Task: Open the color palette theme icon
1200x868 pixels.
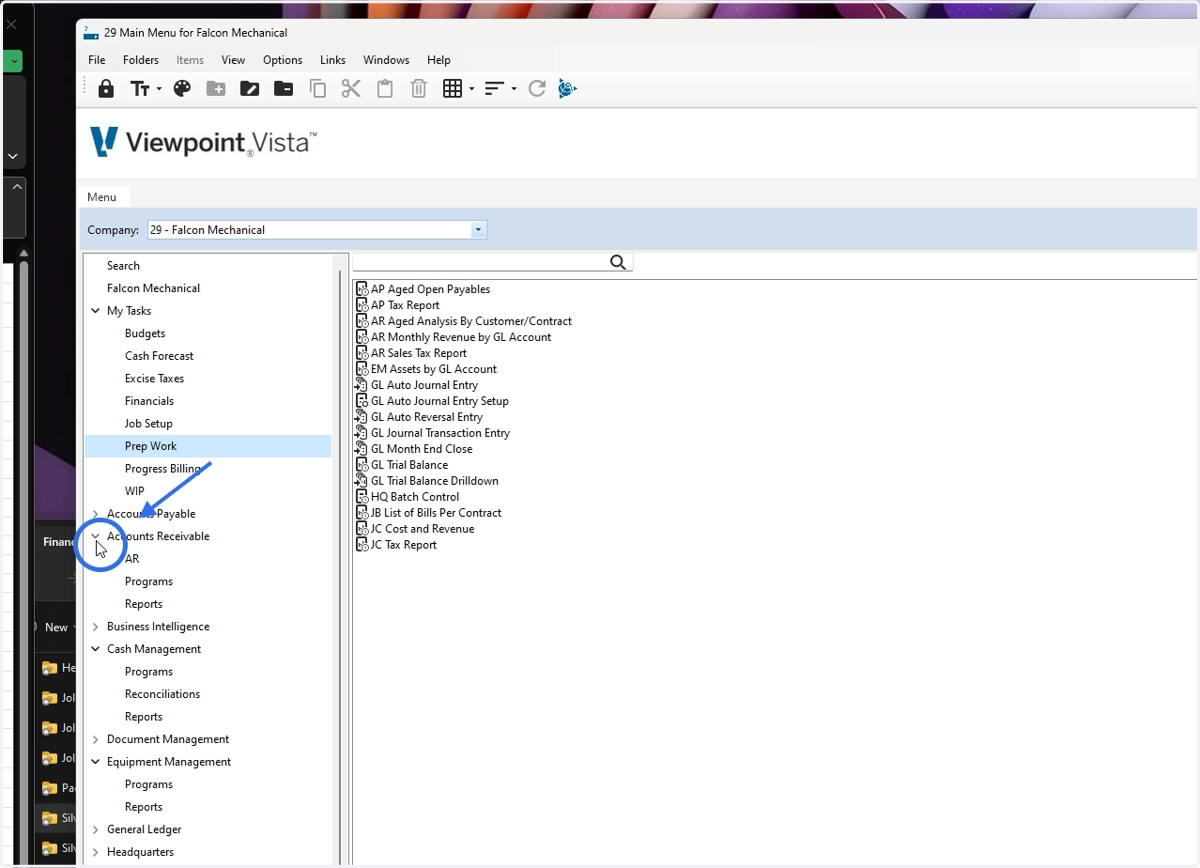Action: (182, 89)
